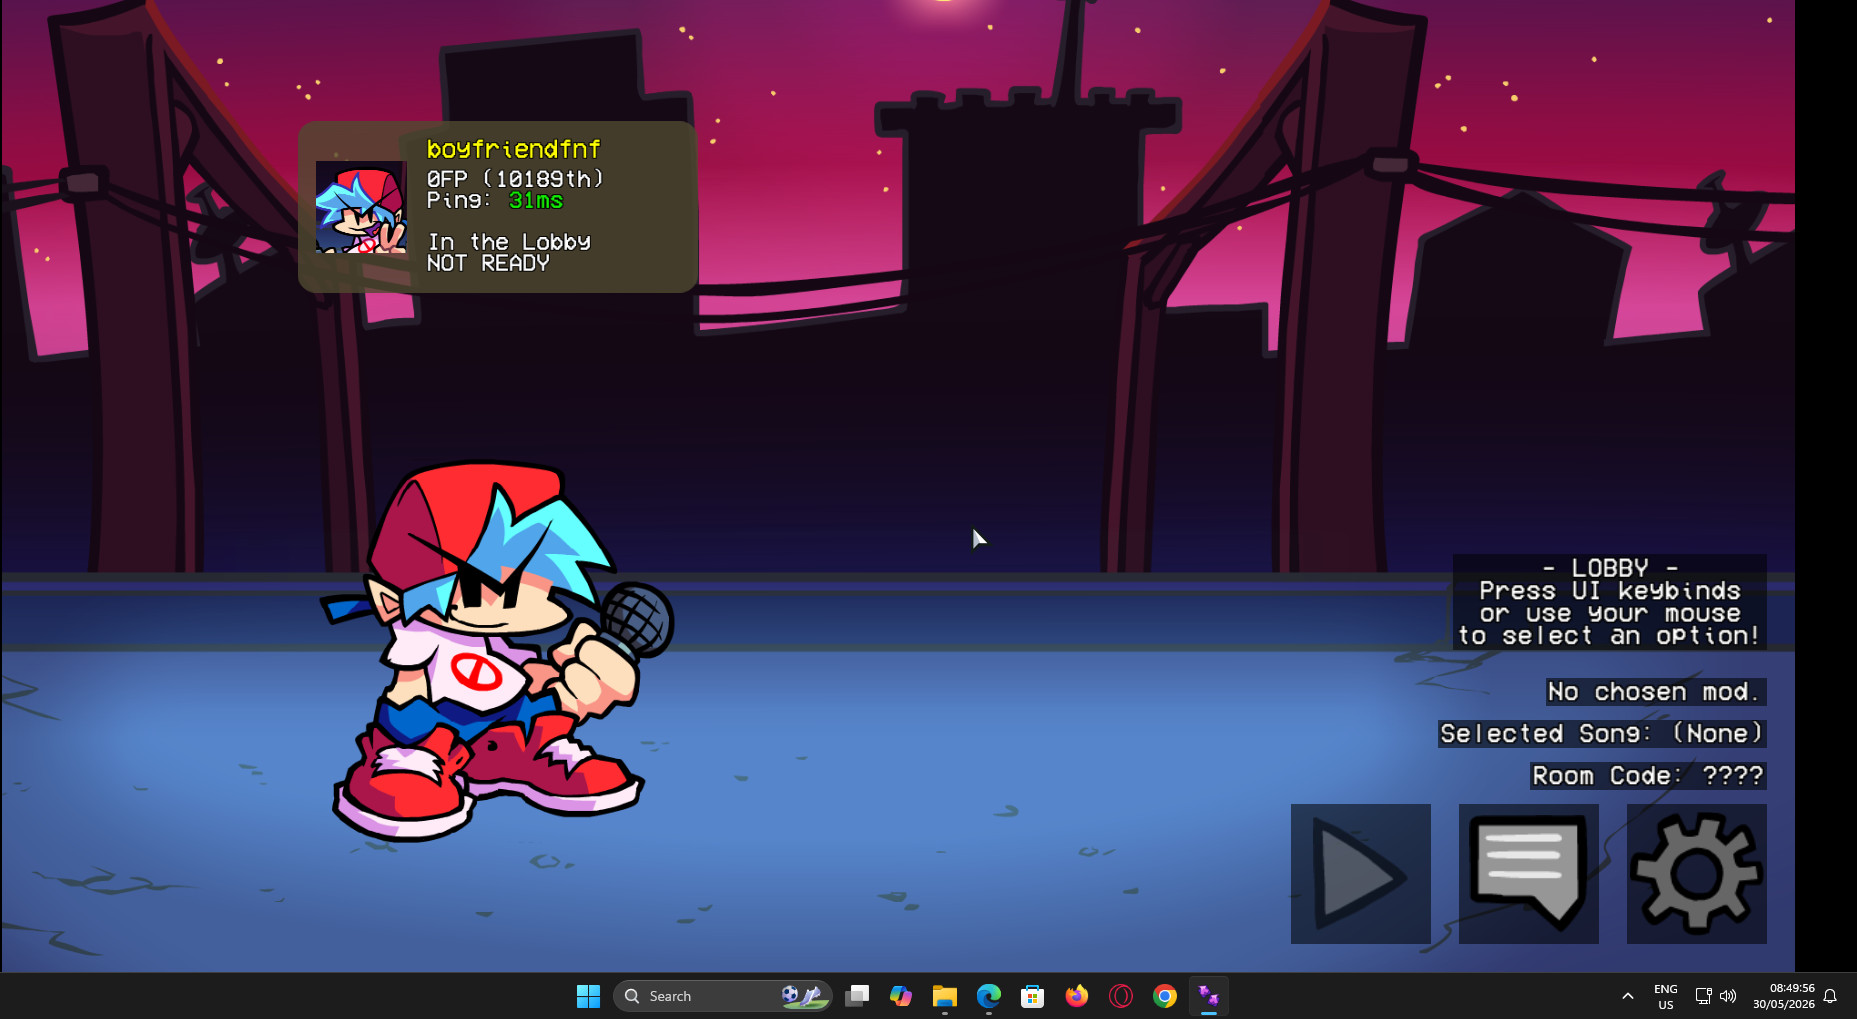Open the volume control speaker icon

point(1728,996)
